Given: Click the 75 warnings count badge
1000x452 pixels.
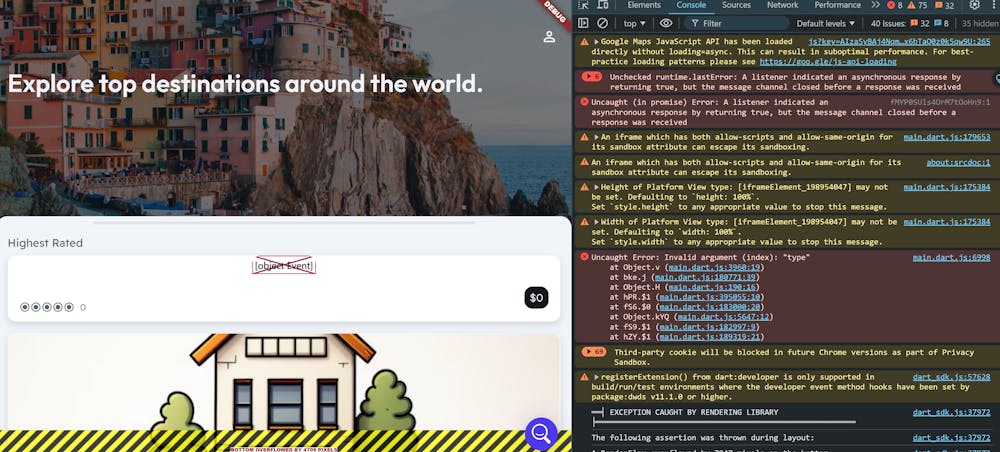Looking at the screenshot, I should tap(917, 5).
